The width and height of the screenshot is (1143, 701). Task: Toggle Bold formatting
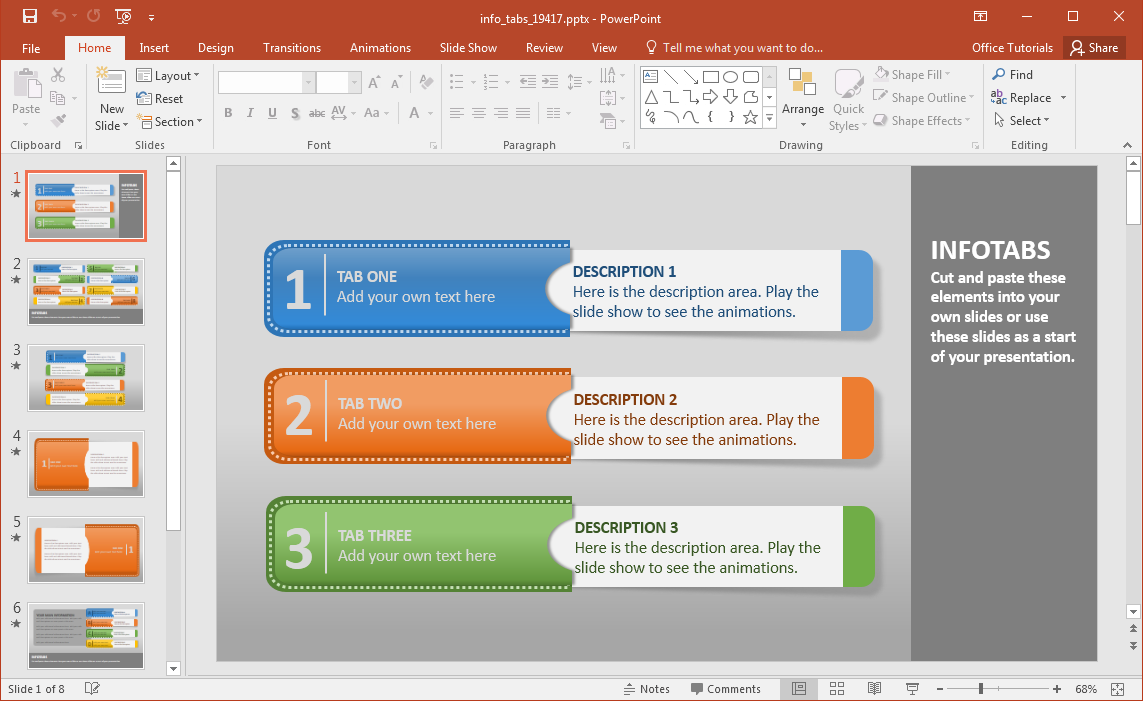point(228,113)
